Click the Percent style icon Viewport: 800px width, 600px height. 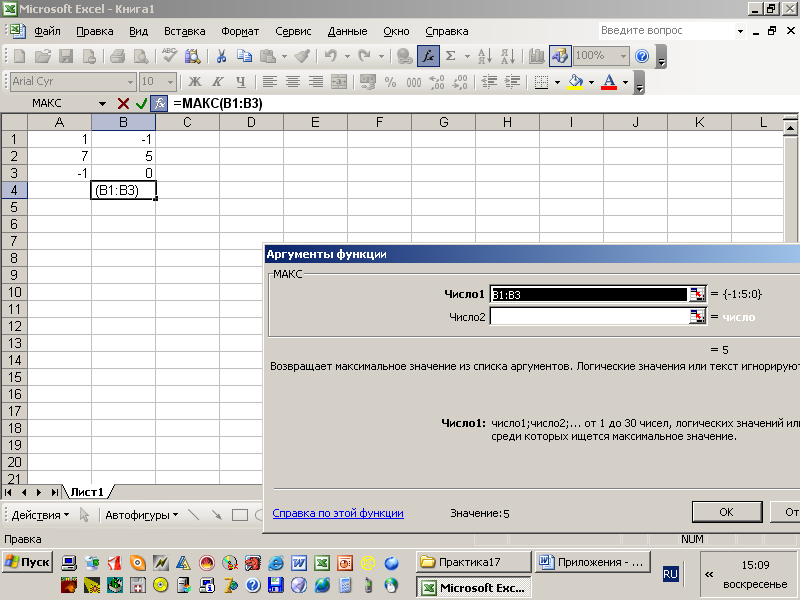point(390,82)
